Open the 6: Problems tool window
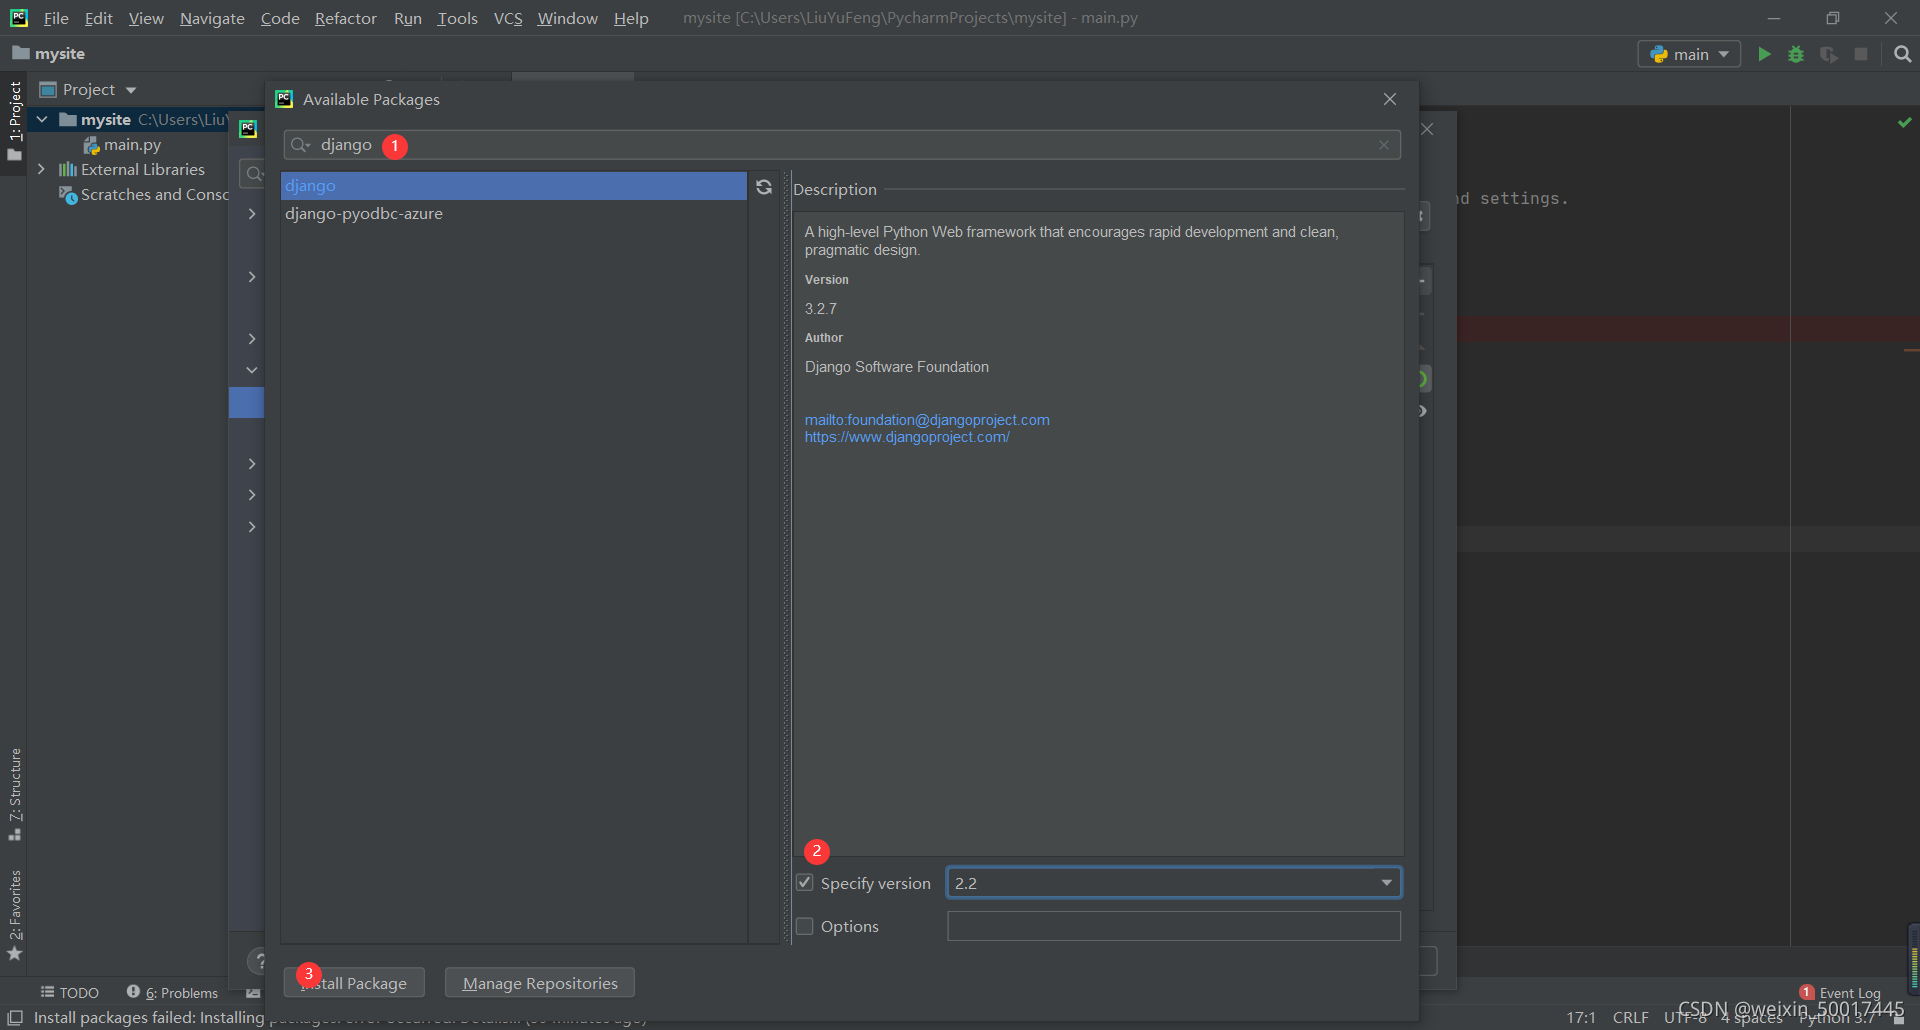 pyautogui.click(x=172, y=992)
